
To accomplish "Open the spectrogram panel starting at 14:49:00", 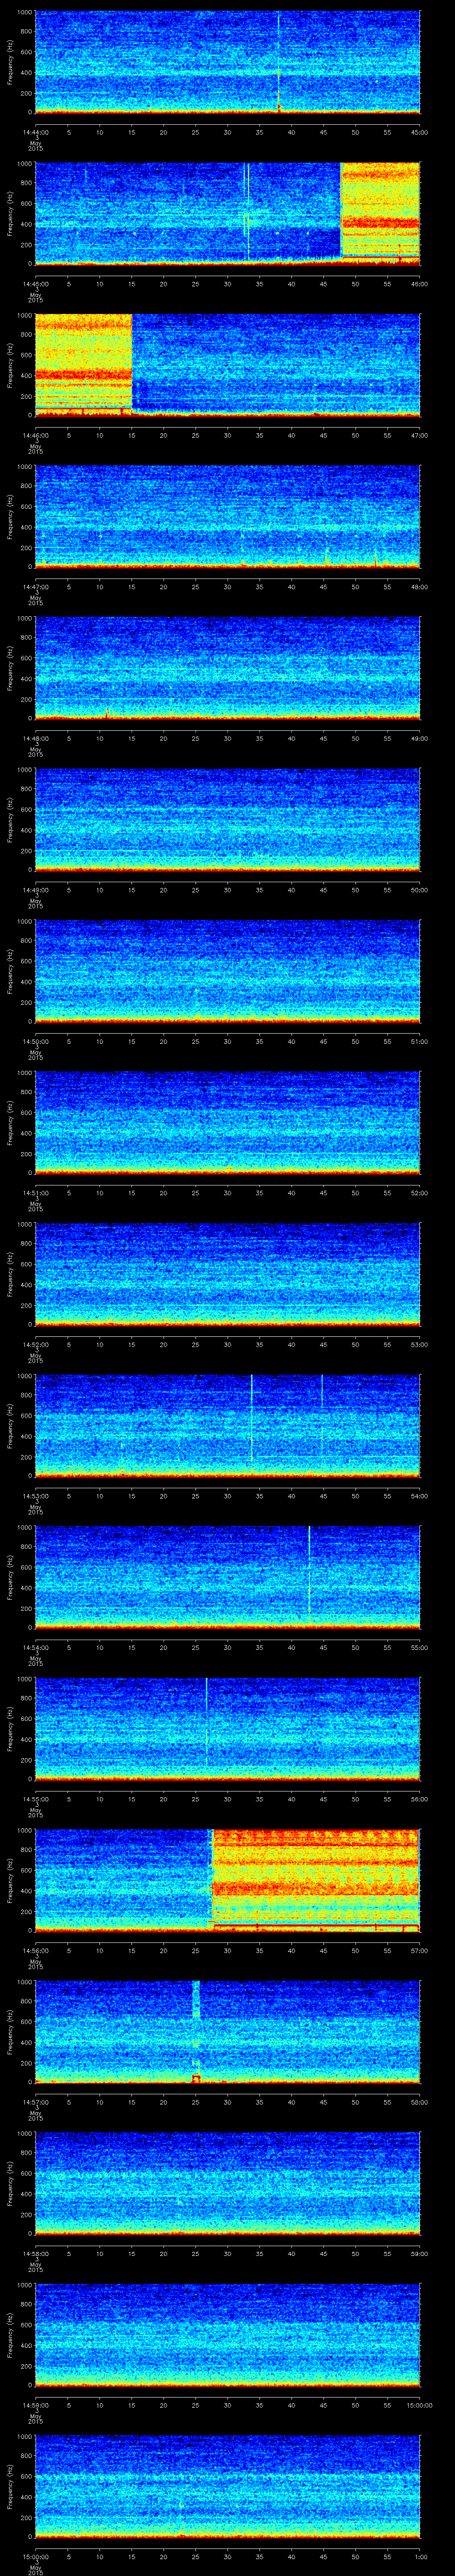I will pos(227,819).
